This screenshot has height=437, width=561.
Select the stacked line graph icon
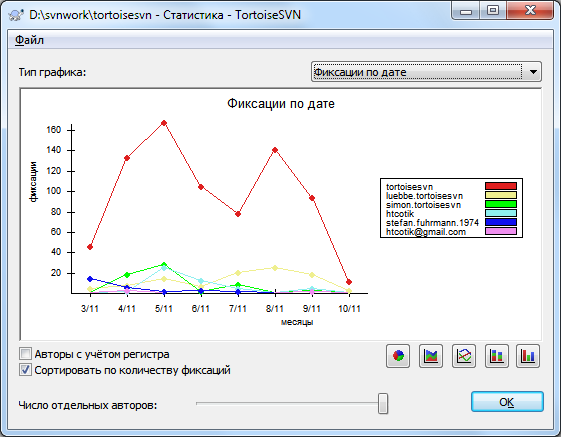(431, 356)
